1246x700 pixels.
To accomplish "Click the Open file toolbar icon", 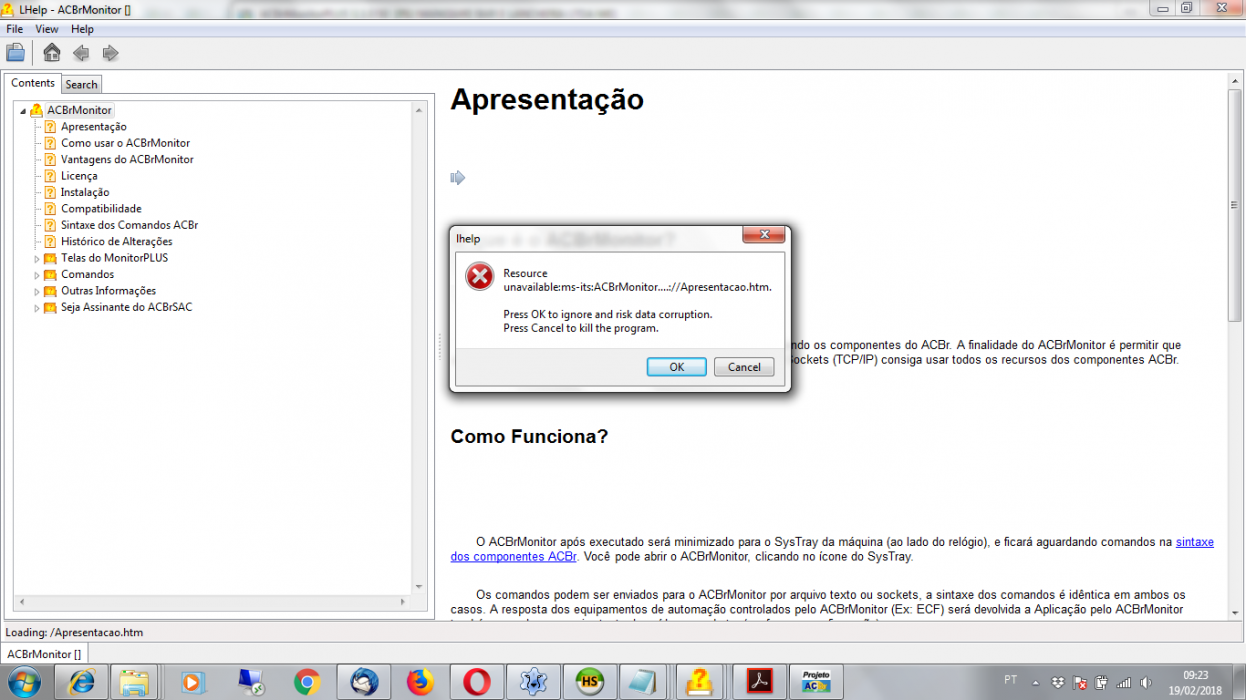I will (16, 53).
